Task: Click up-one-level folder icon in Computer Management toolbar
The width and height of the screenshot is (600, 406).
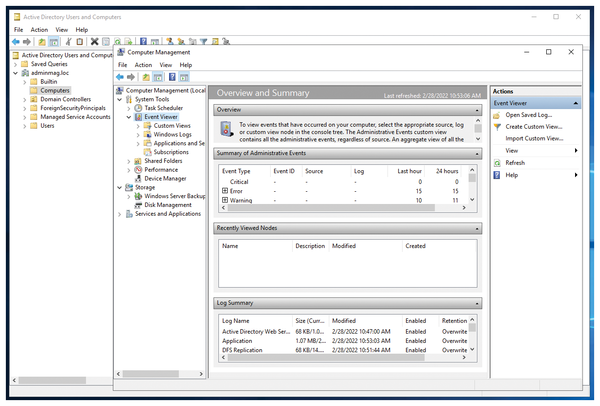Action: [x=146, y=77]
